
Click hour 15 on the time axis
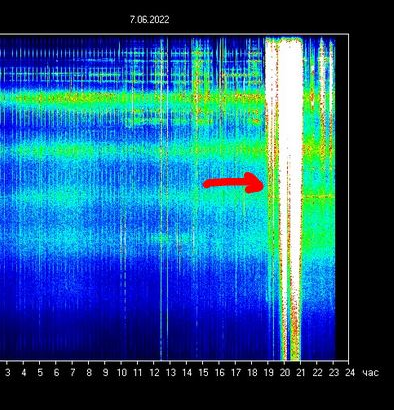[203, 372]
